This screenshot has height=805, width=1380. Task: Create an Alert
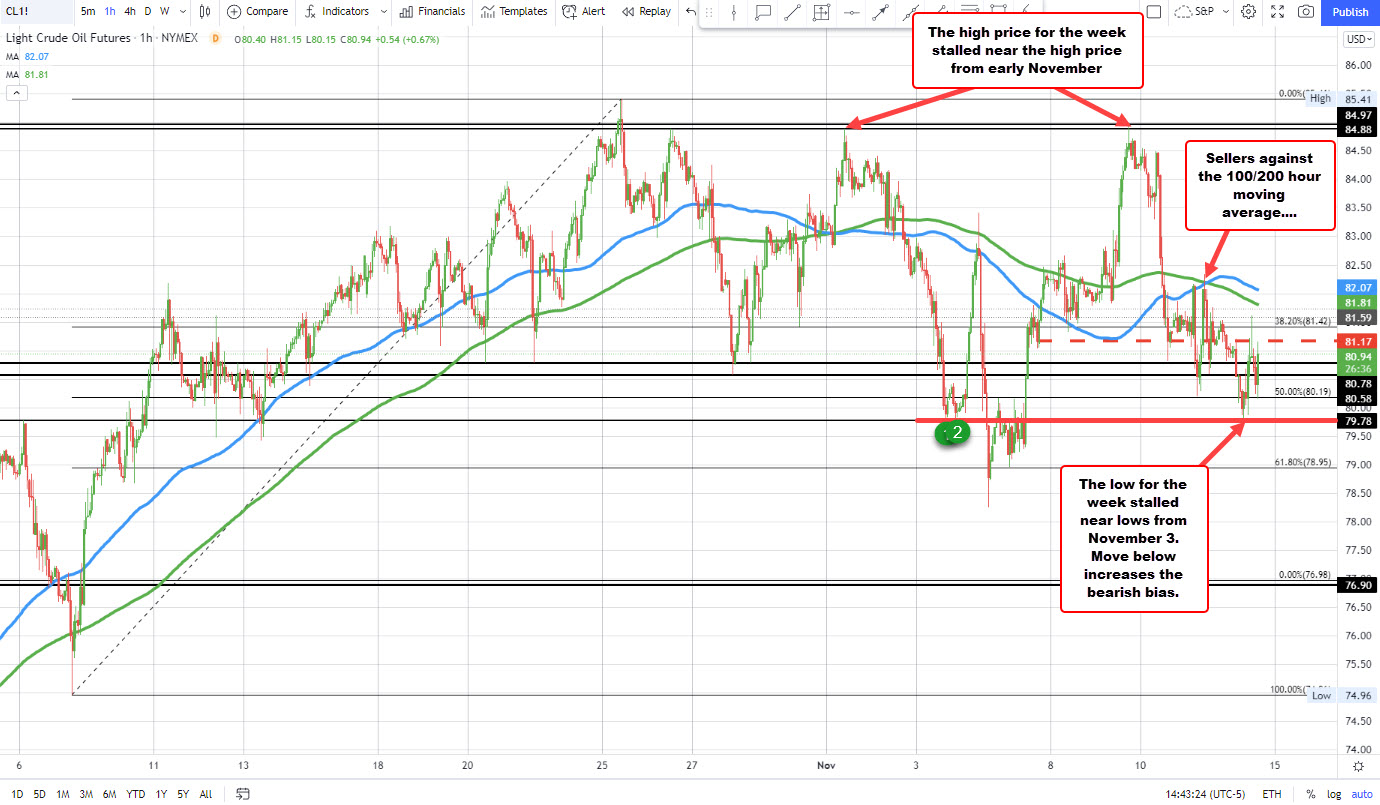[x=583, y=12]
